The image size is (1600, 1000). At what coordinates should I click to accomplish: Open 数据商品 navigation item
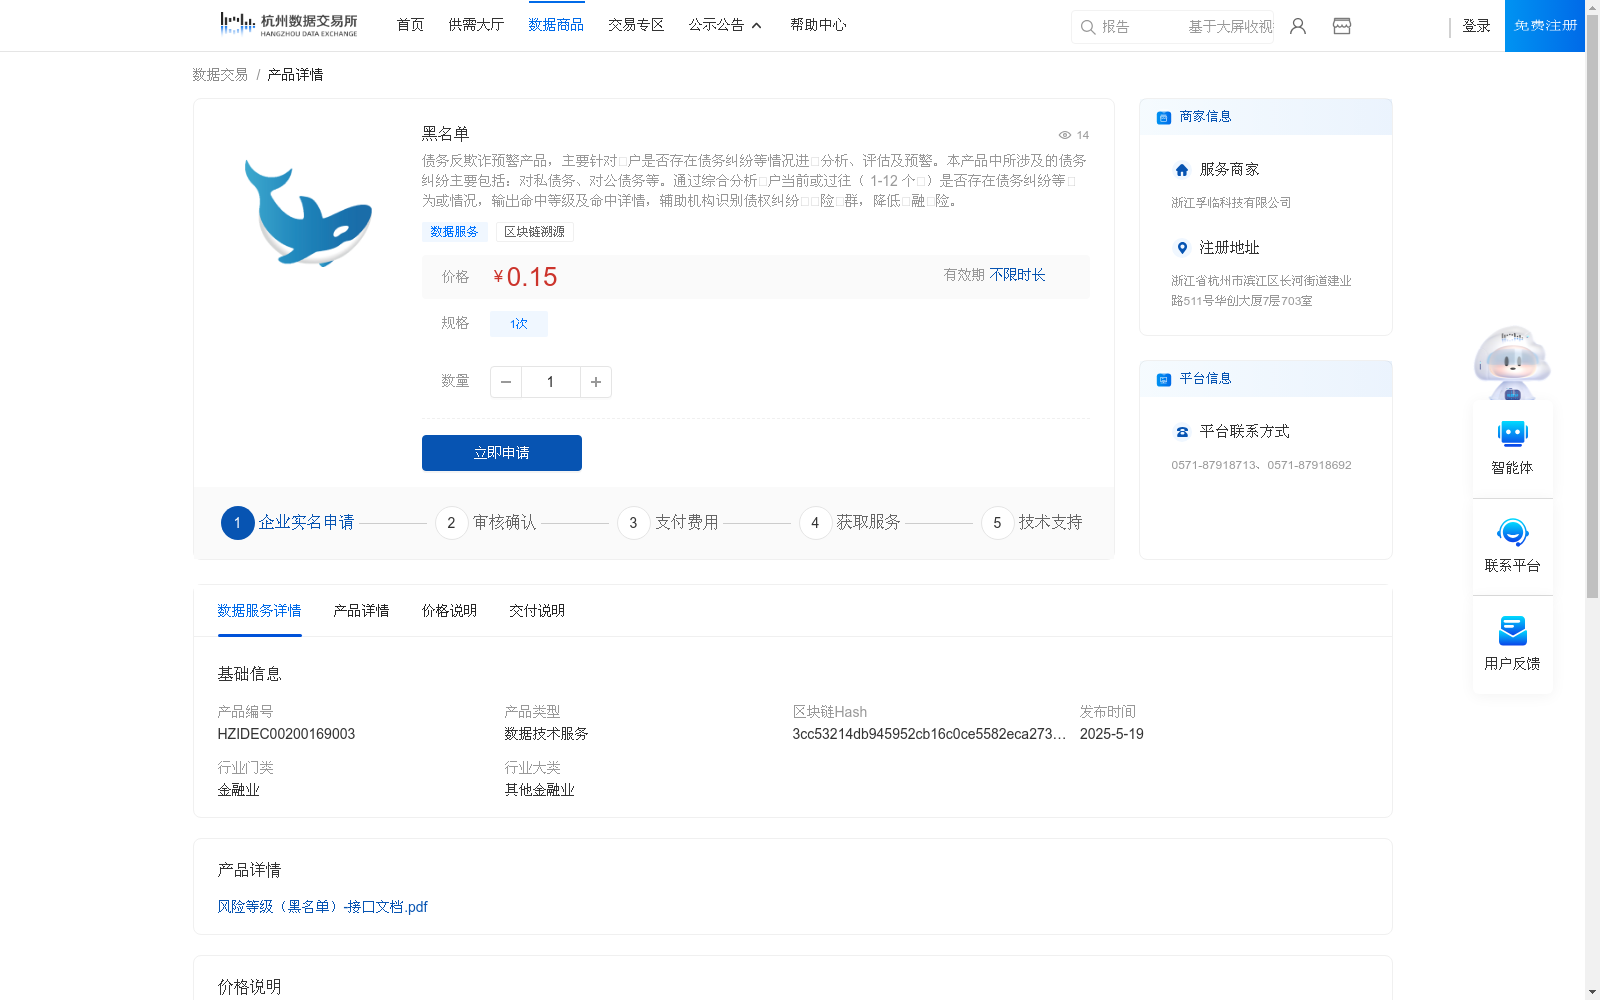click(x=556, y=25)
